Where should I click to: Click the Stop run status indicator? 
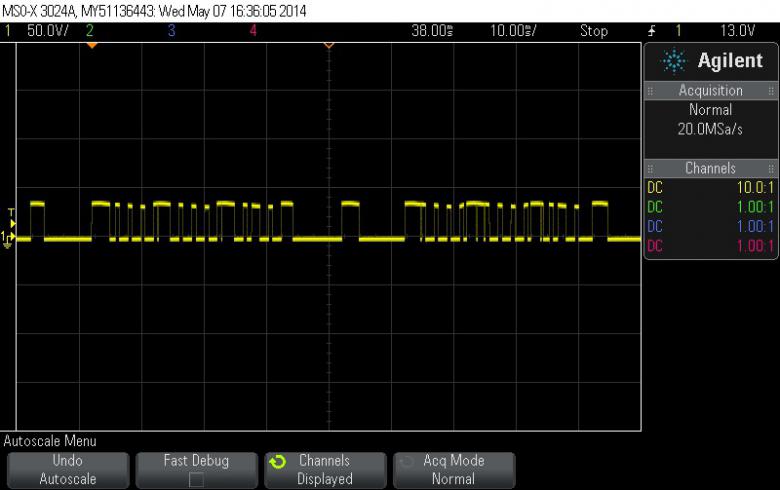click(593, 31)
